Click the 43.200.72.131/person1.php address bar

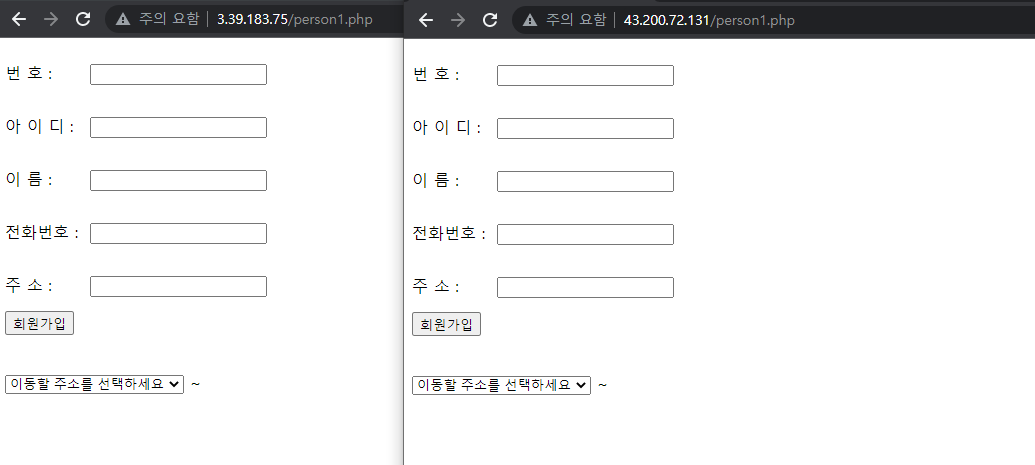[x=774, y=20]
